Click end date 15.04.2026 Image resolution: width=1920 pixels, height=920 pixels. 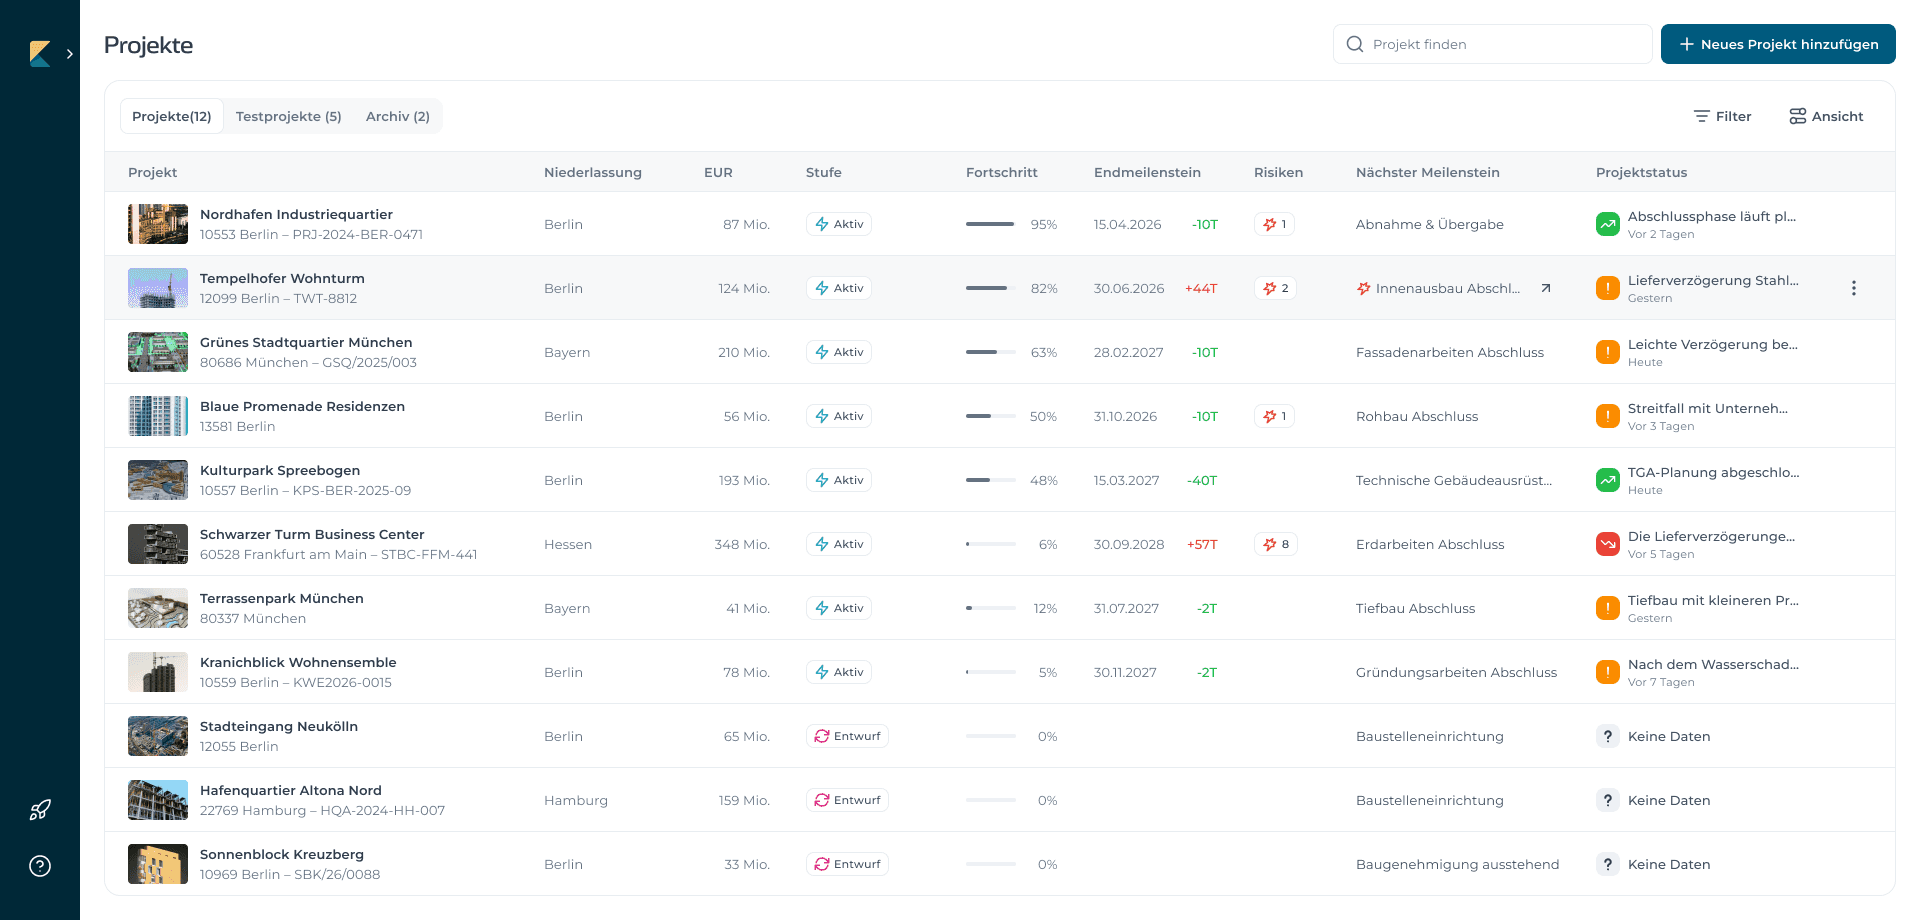[1127, 224]
